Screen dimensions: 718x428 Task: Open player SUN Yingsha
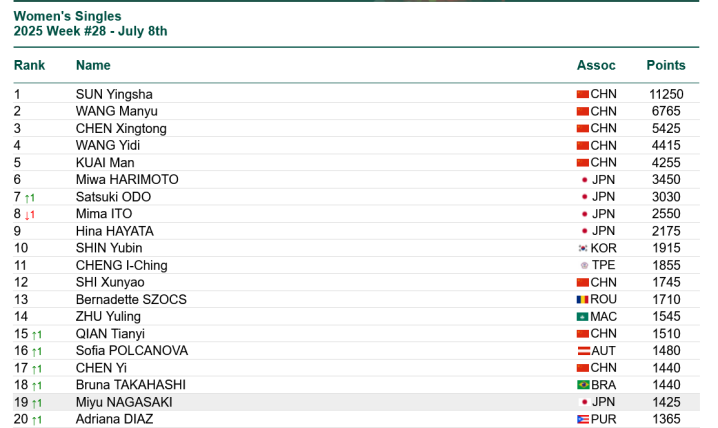tap(114, 94)
